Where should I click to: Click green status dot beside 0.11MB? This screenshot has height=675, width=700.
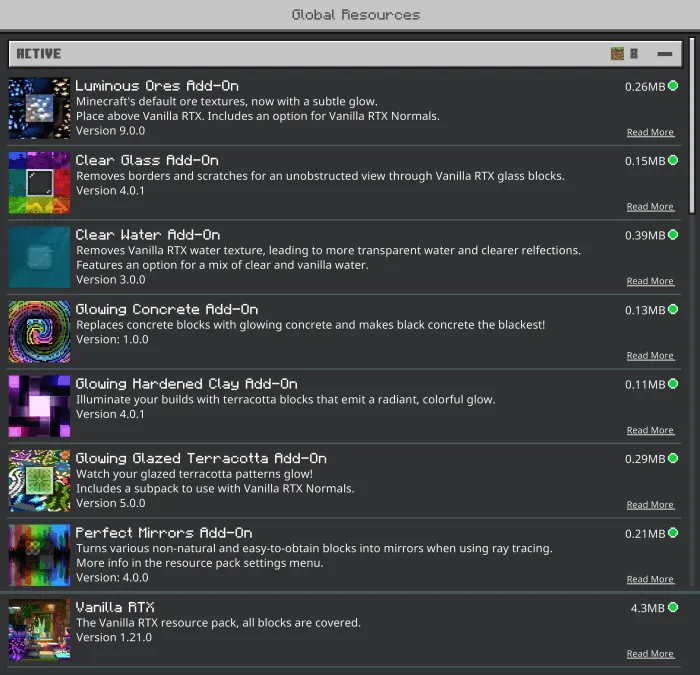point(673,384)
